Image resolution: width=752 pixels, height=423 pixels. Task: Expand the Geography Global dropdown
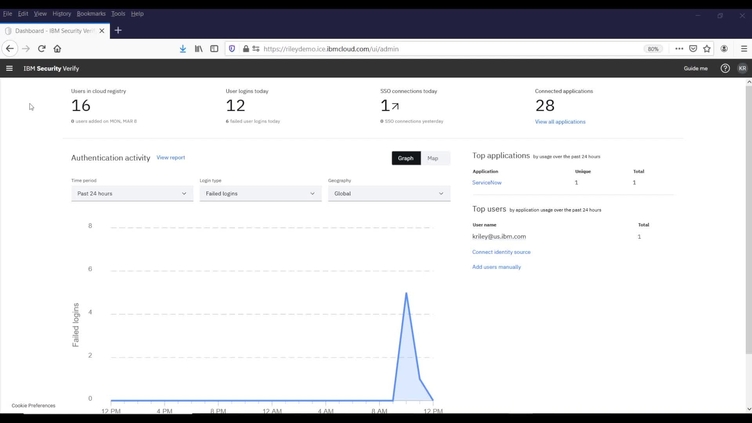389,194
